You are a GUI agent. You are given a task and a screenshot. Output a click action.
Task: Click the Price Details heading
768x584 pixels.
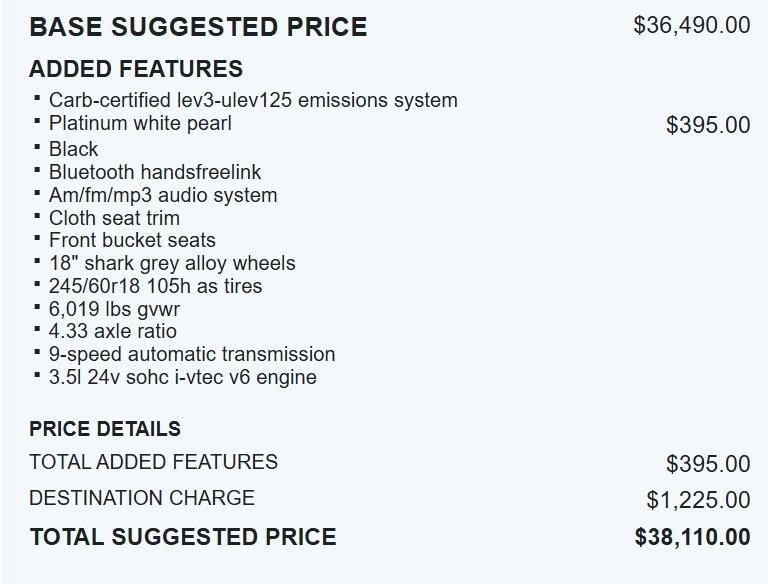[105, 429]
